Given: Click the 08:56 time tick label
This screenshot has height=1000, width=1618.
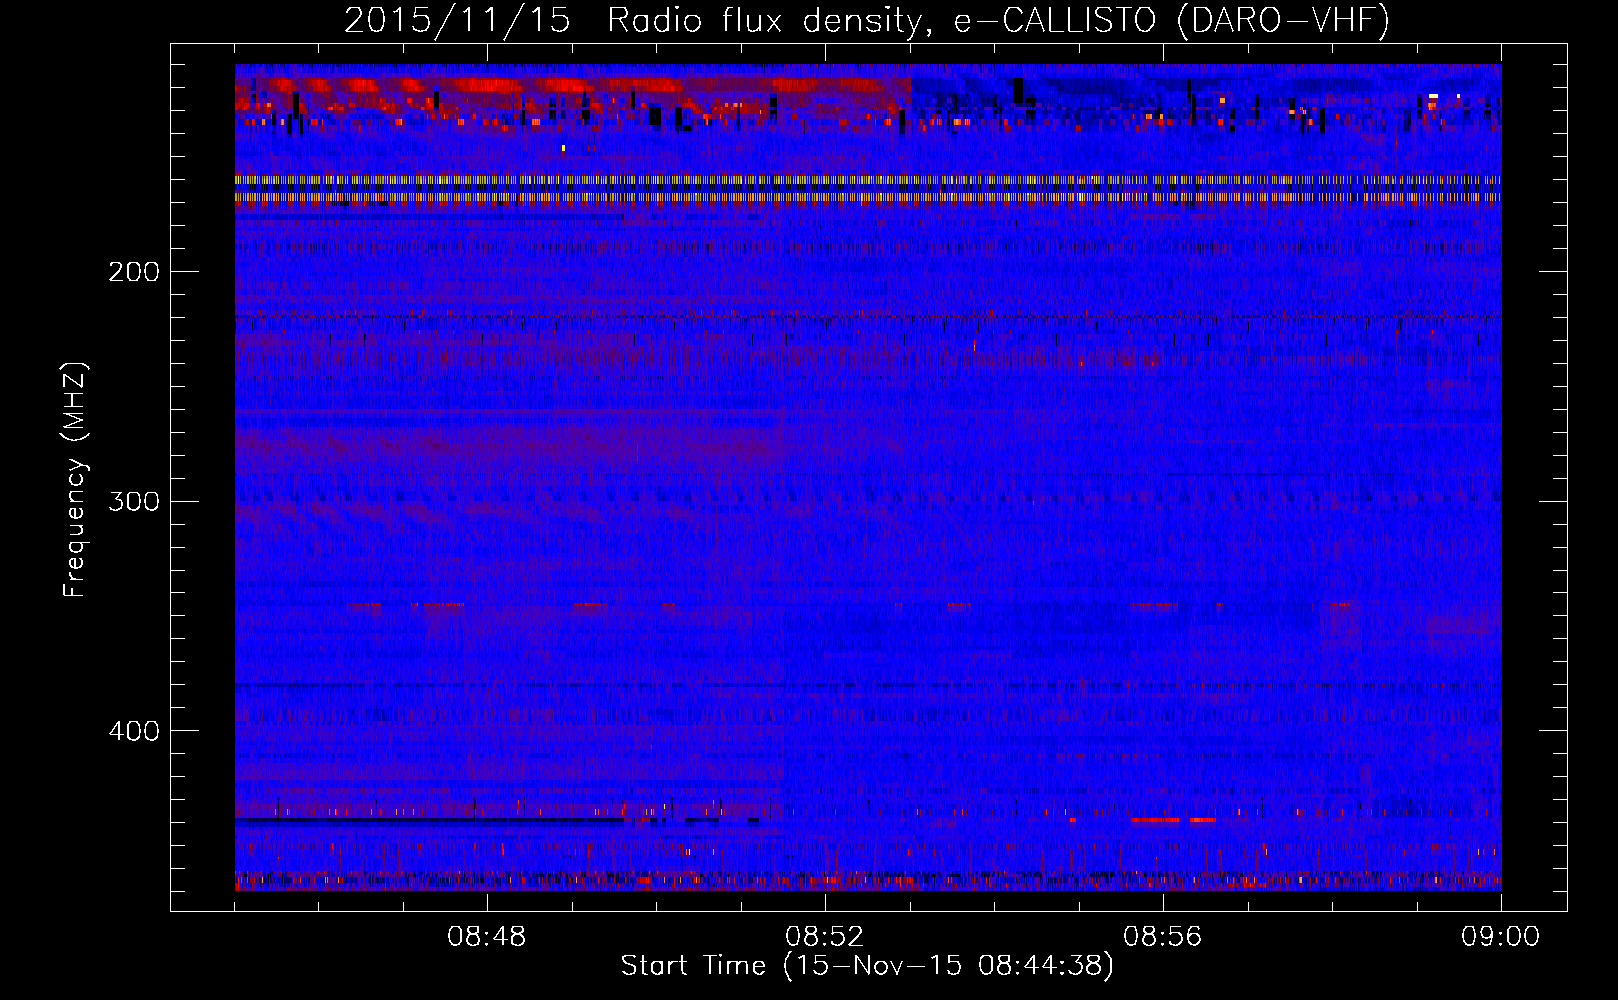Looking at the screenshot, I should click(x=1163, y=937).
